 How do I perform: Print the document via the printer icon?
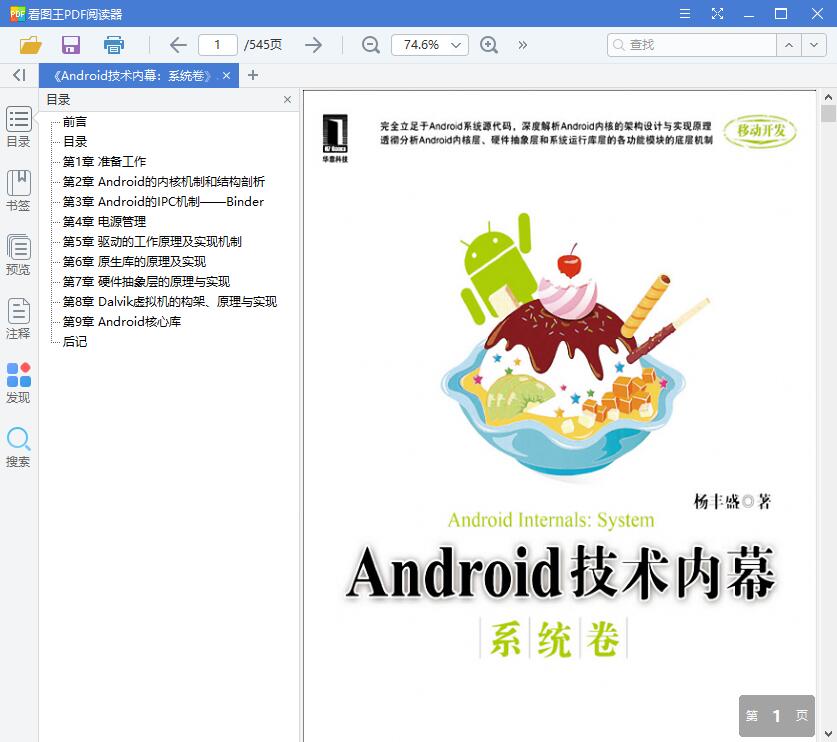[112, 45]
